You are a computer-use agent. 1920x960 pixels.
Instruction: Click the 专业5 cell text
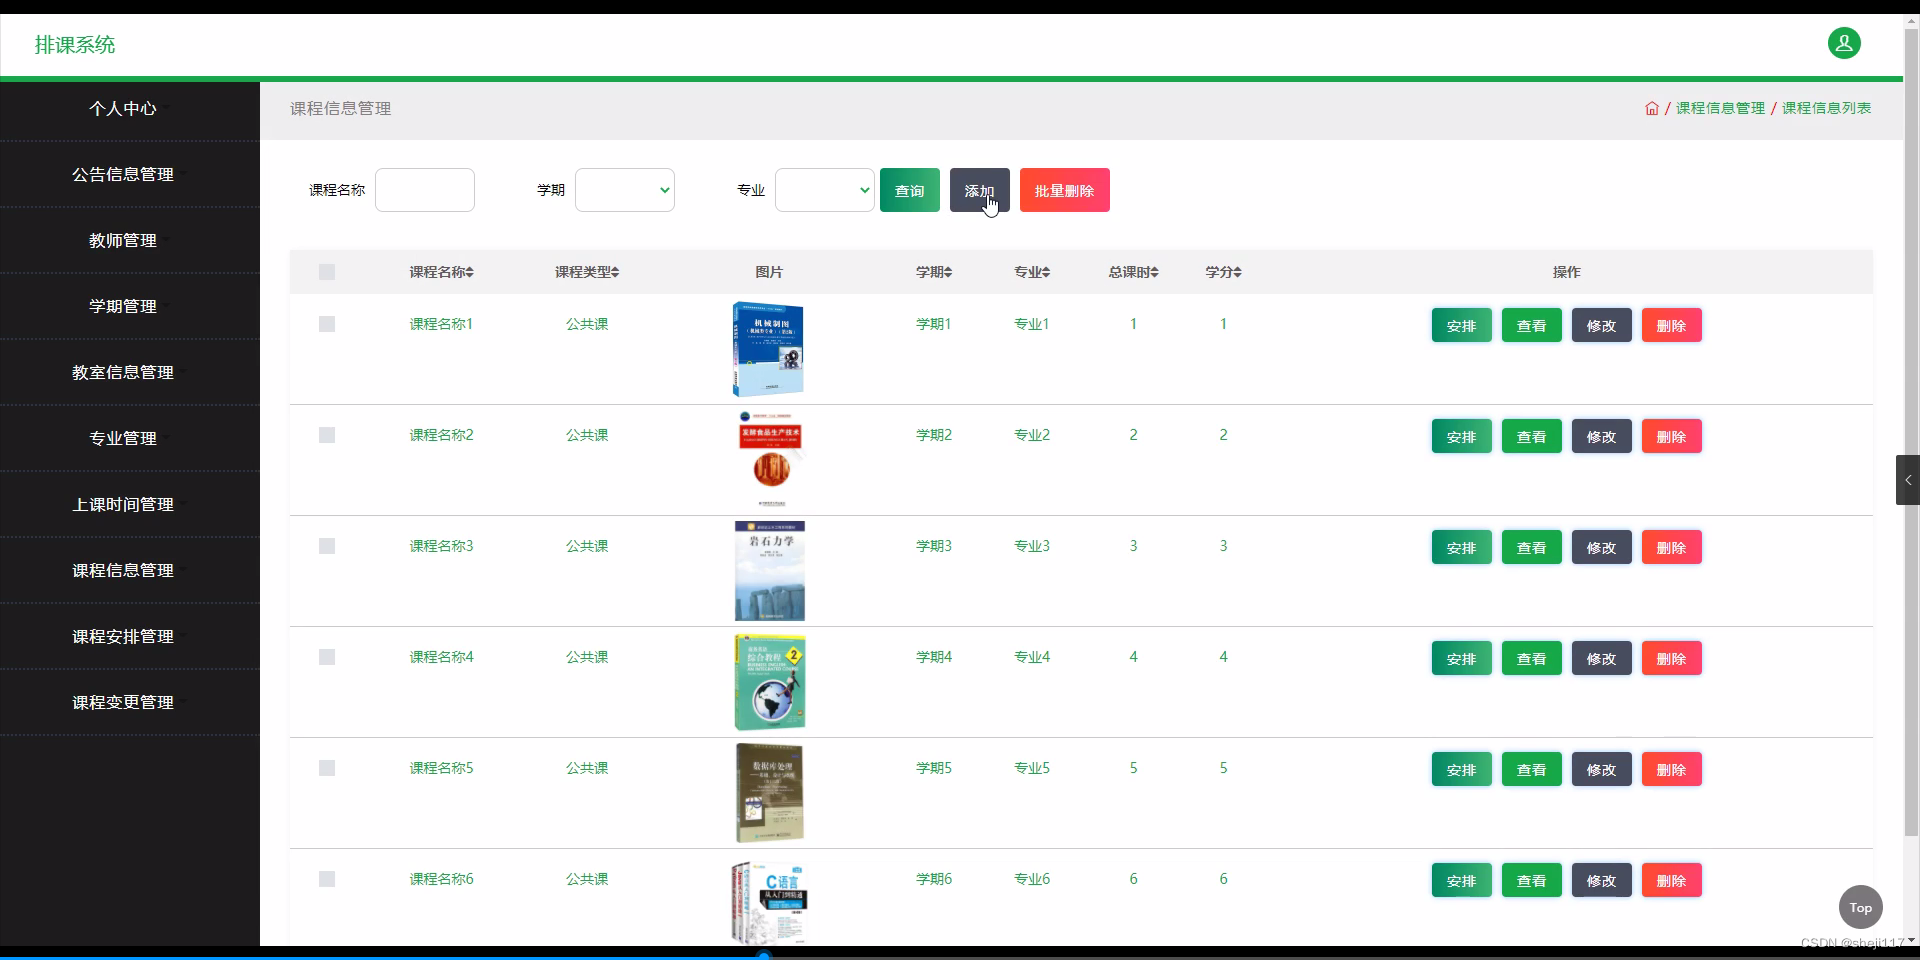1032,768
